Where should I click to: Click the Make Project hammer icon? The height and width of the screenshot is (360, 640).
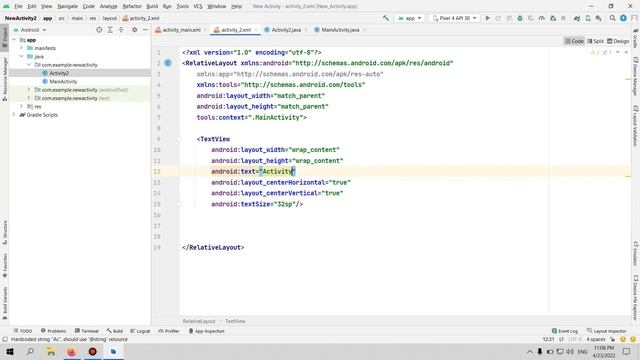(x=386, y=18)
